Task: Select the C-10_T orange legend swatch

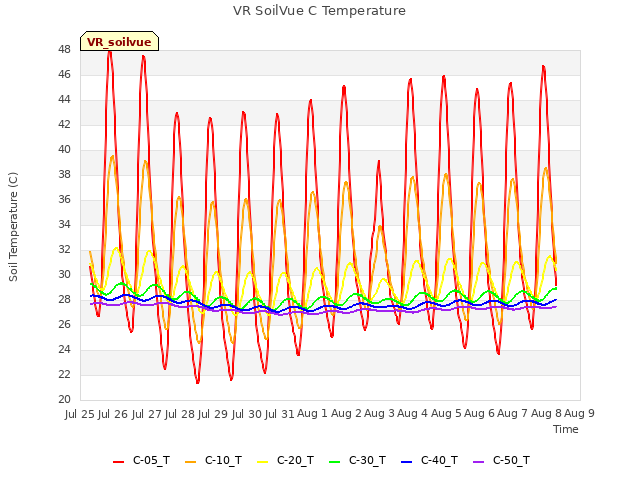Action: click(x=190, y=462)
